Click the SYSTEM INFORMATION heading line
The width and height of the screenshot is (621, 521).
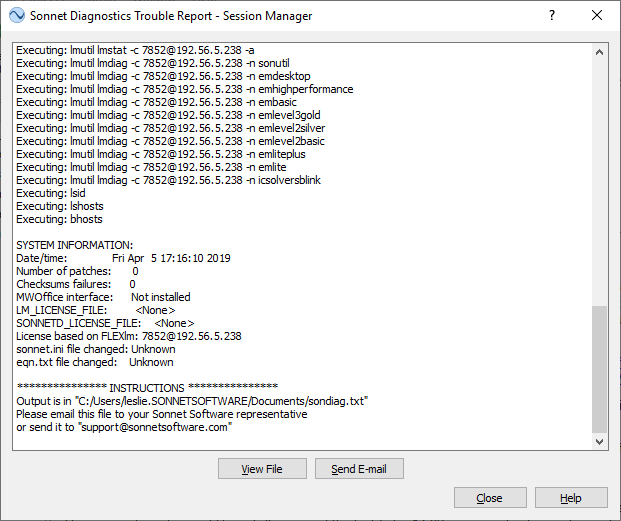[x=74, y=245]
